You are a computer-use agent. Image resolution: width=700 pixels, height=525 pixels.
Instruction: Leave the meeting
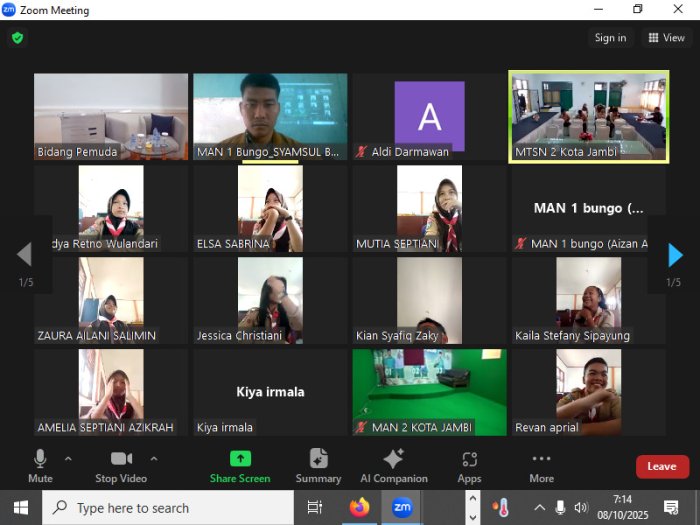(662, 466)
